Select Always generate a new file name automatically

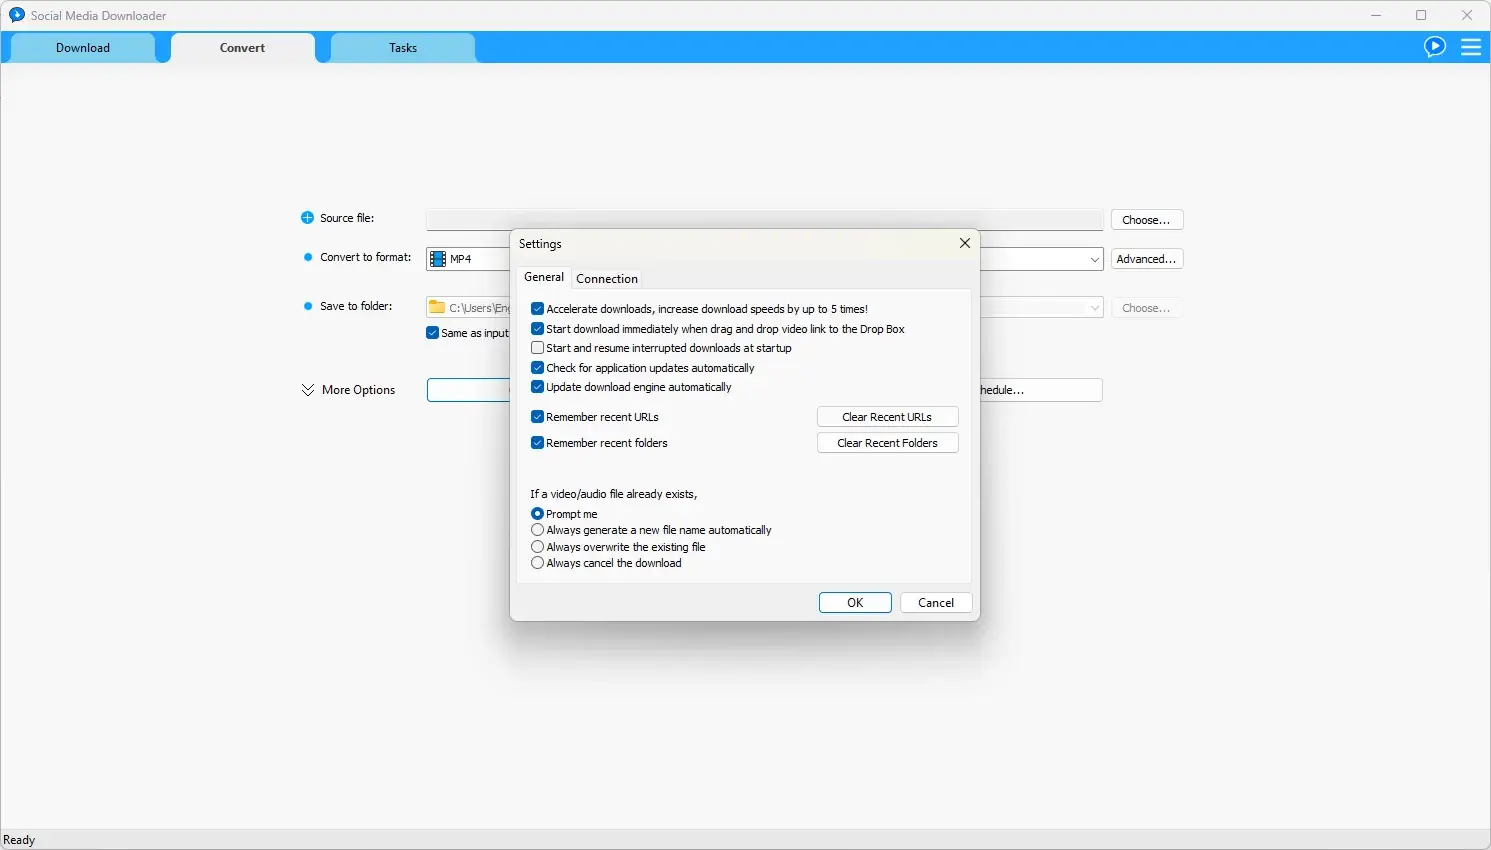pyautogui.click(x=537, y=530)
